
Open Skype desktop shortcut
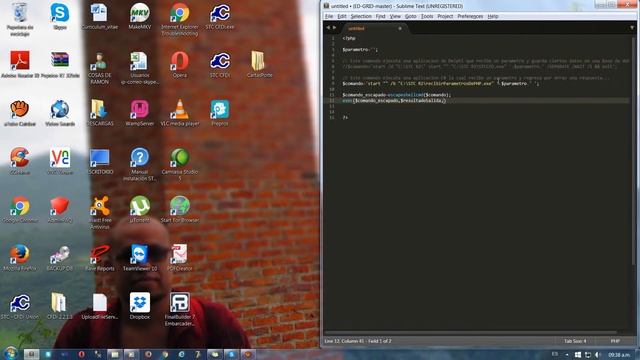(60, 16)
